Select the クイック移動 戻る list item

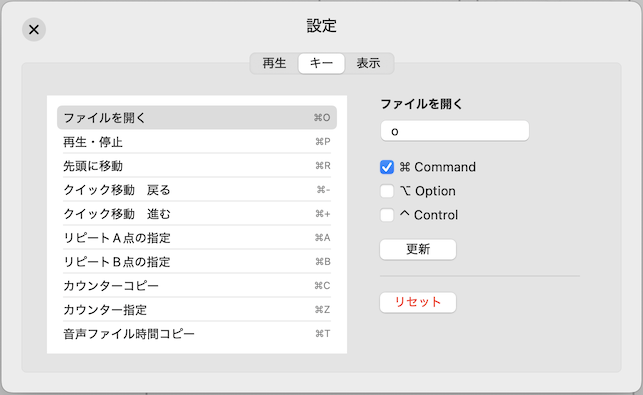pos(197,190)
